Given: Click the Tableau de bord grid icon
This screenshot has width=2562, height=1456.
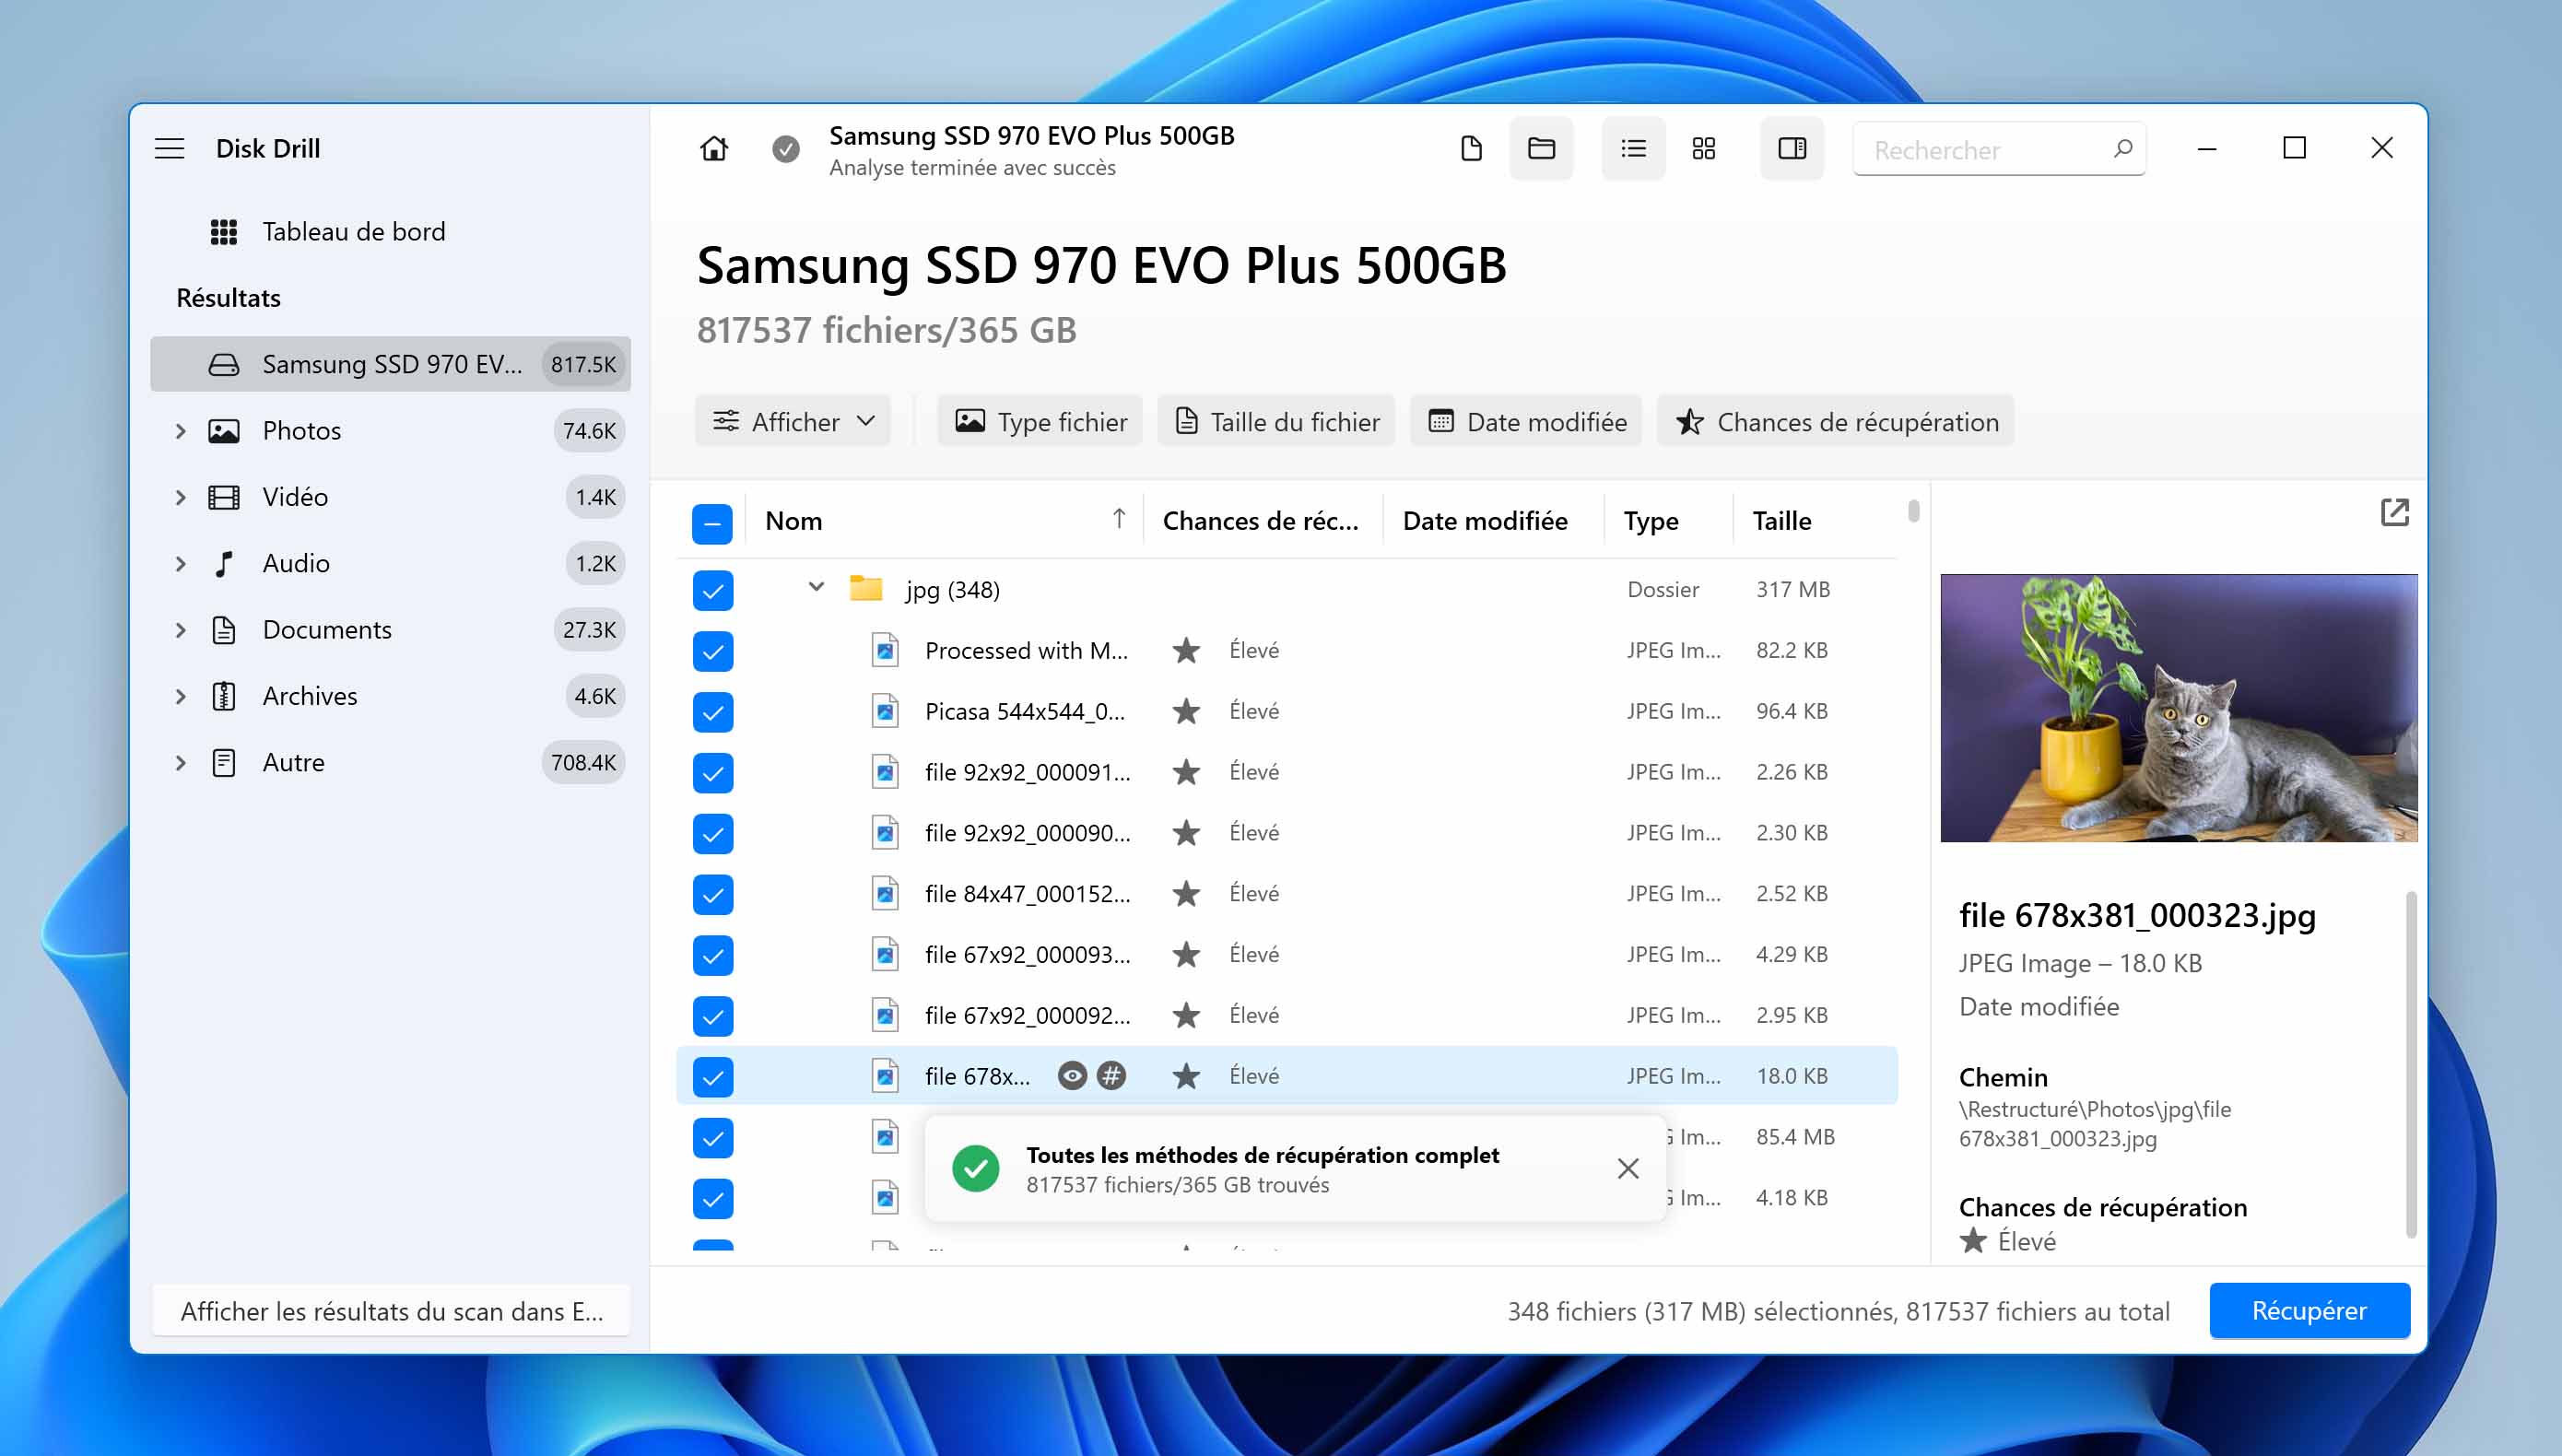Looking at the screenshot, I should click(x=224, y=232).
